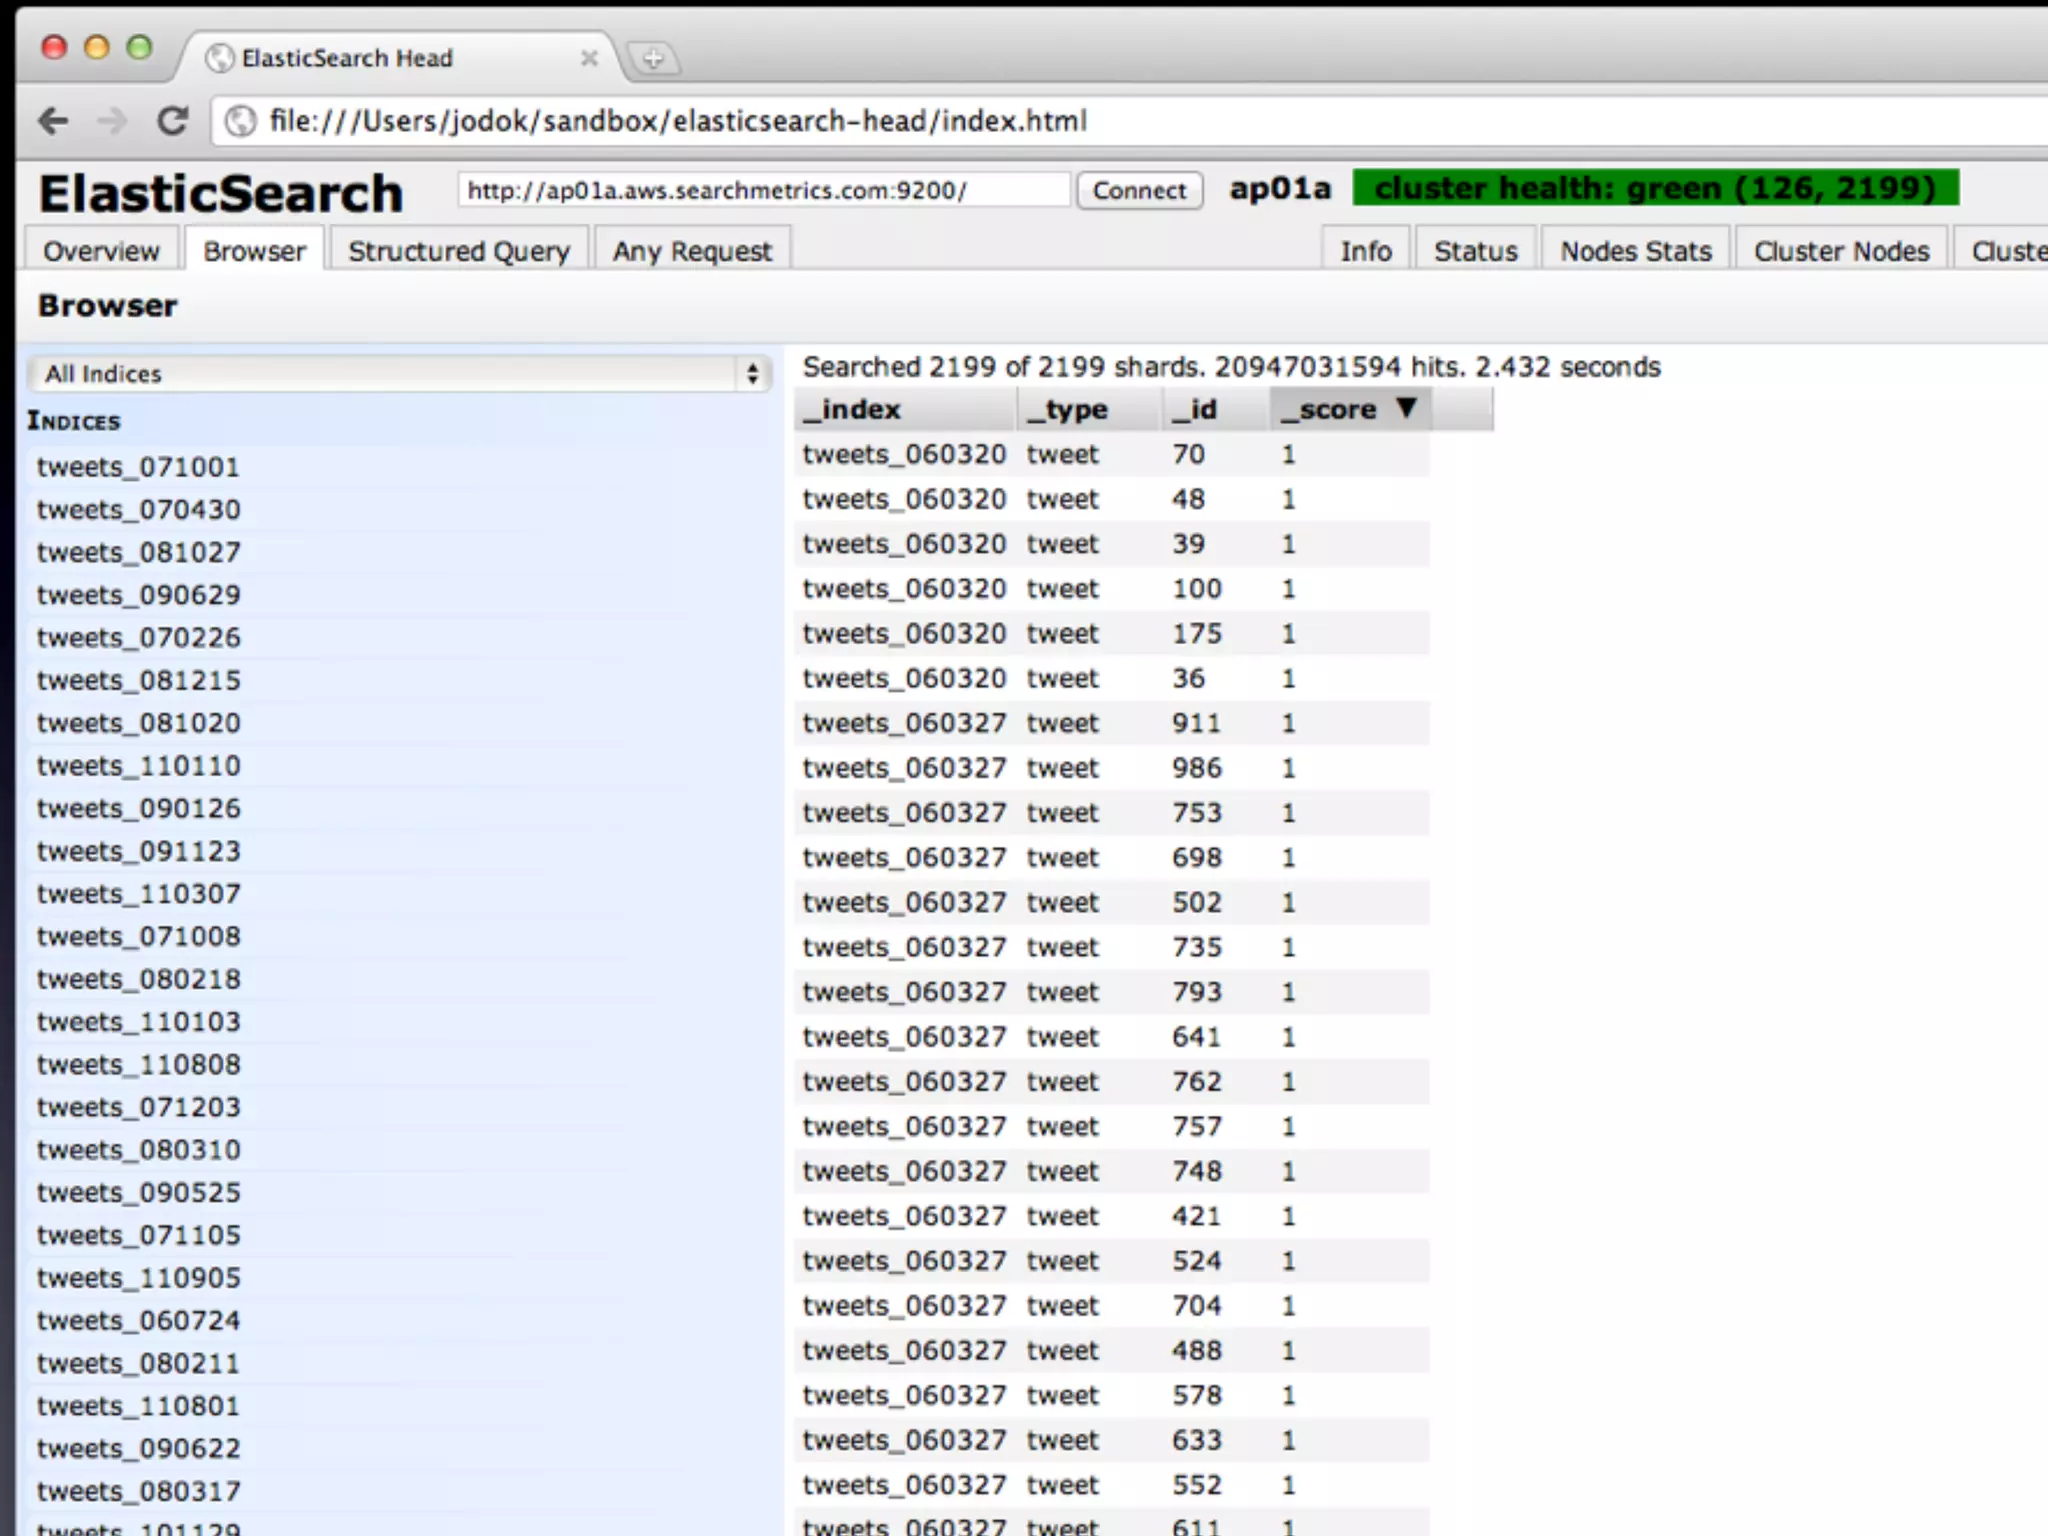The height and width of the screenshot is (1536, 2048).
Task: Click the ElasticSearch server URL field
Action: tap(763, 190)
